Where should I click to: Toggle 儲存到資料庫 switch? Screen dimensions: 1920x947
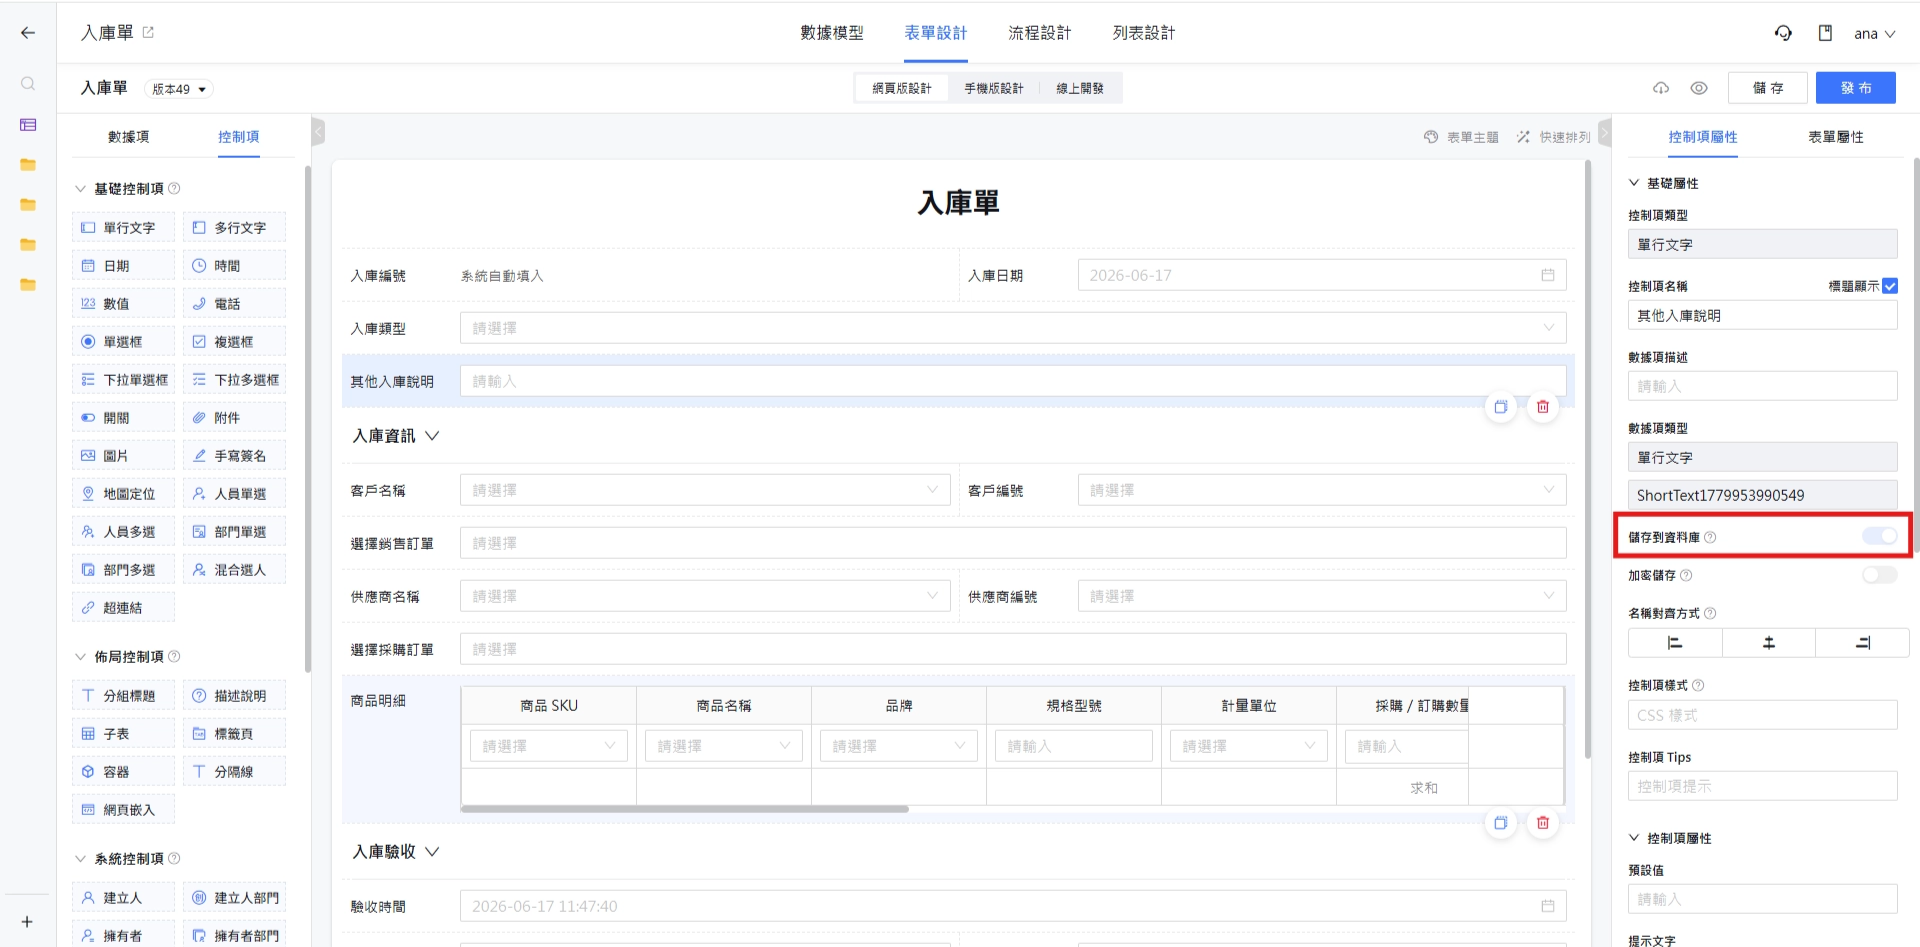[x=1879, y=537]
